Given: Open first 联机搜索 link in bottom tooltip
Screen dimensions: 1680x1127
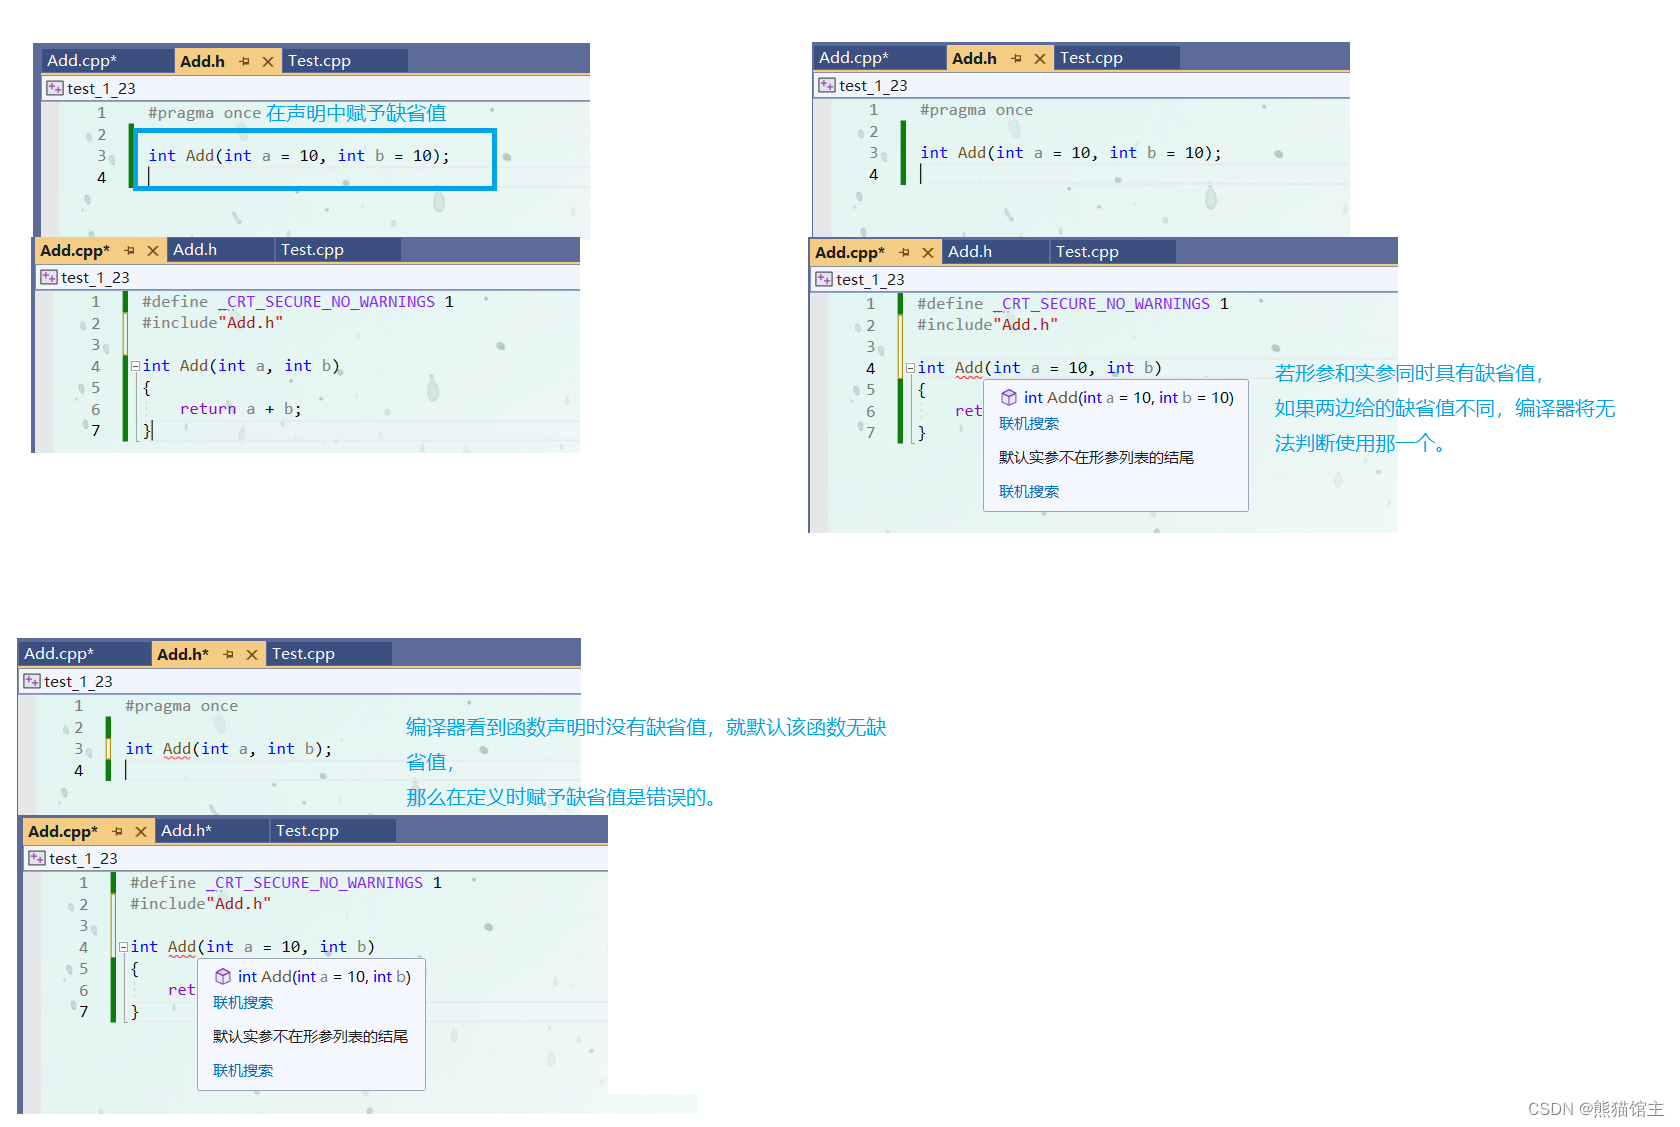Looking at the screenshot, I should (243, 1003).
